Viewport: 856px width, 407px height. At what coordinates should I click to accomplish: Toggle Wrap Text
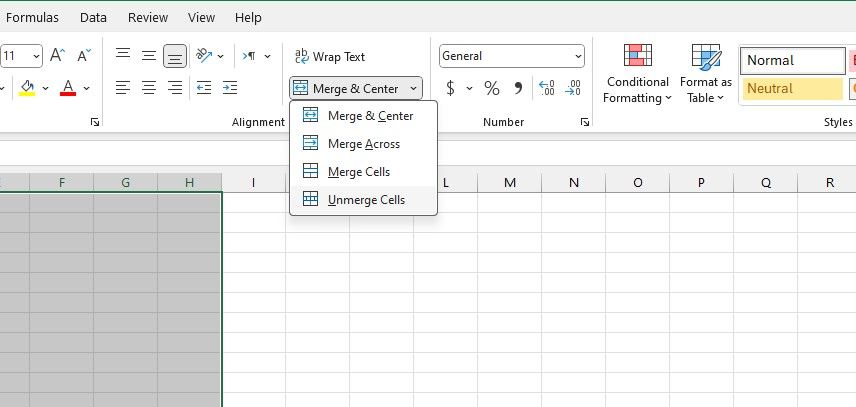point(330,56)
